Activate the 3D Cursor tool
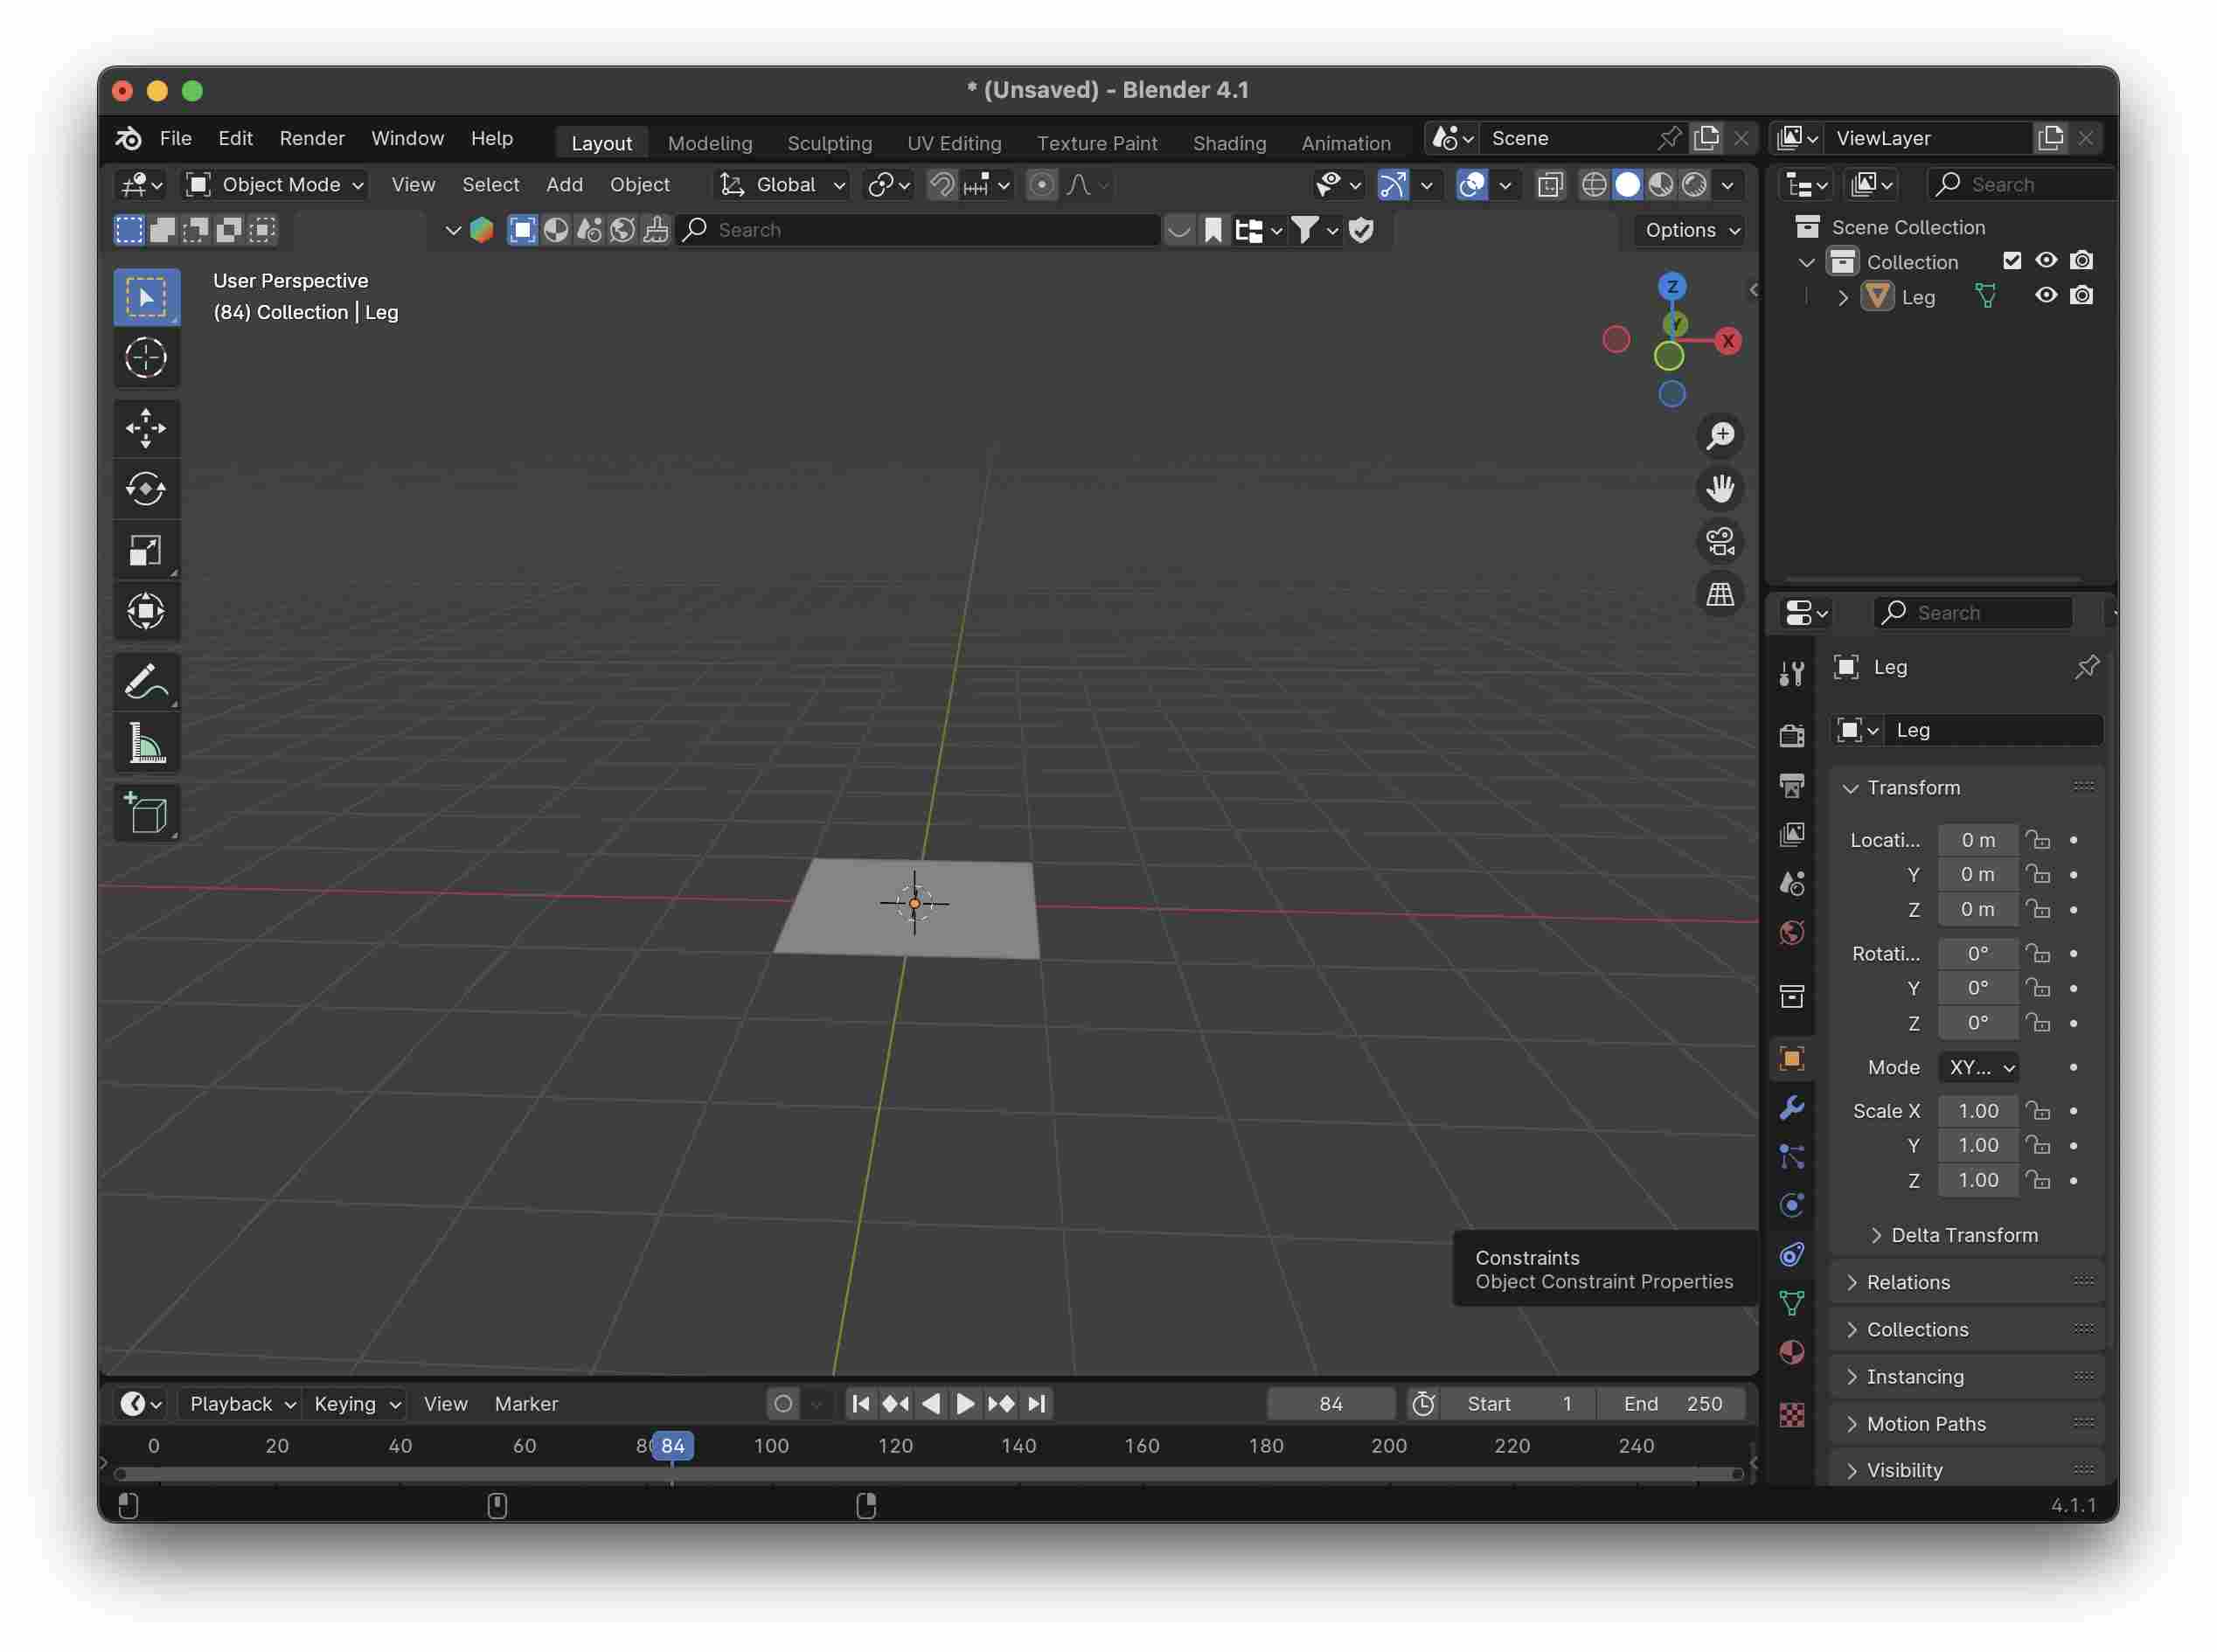Screen dimensions: 2217x1652 146,358
